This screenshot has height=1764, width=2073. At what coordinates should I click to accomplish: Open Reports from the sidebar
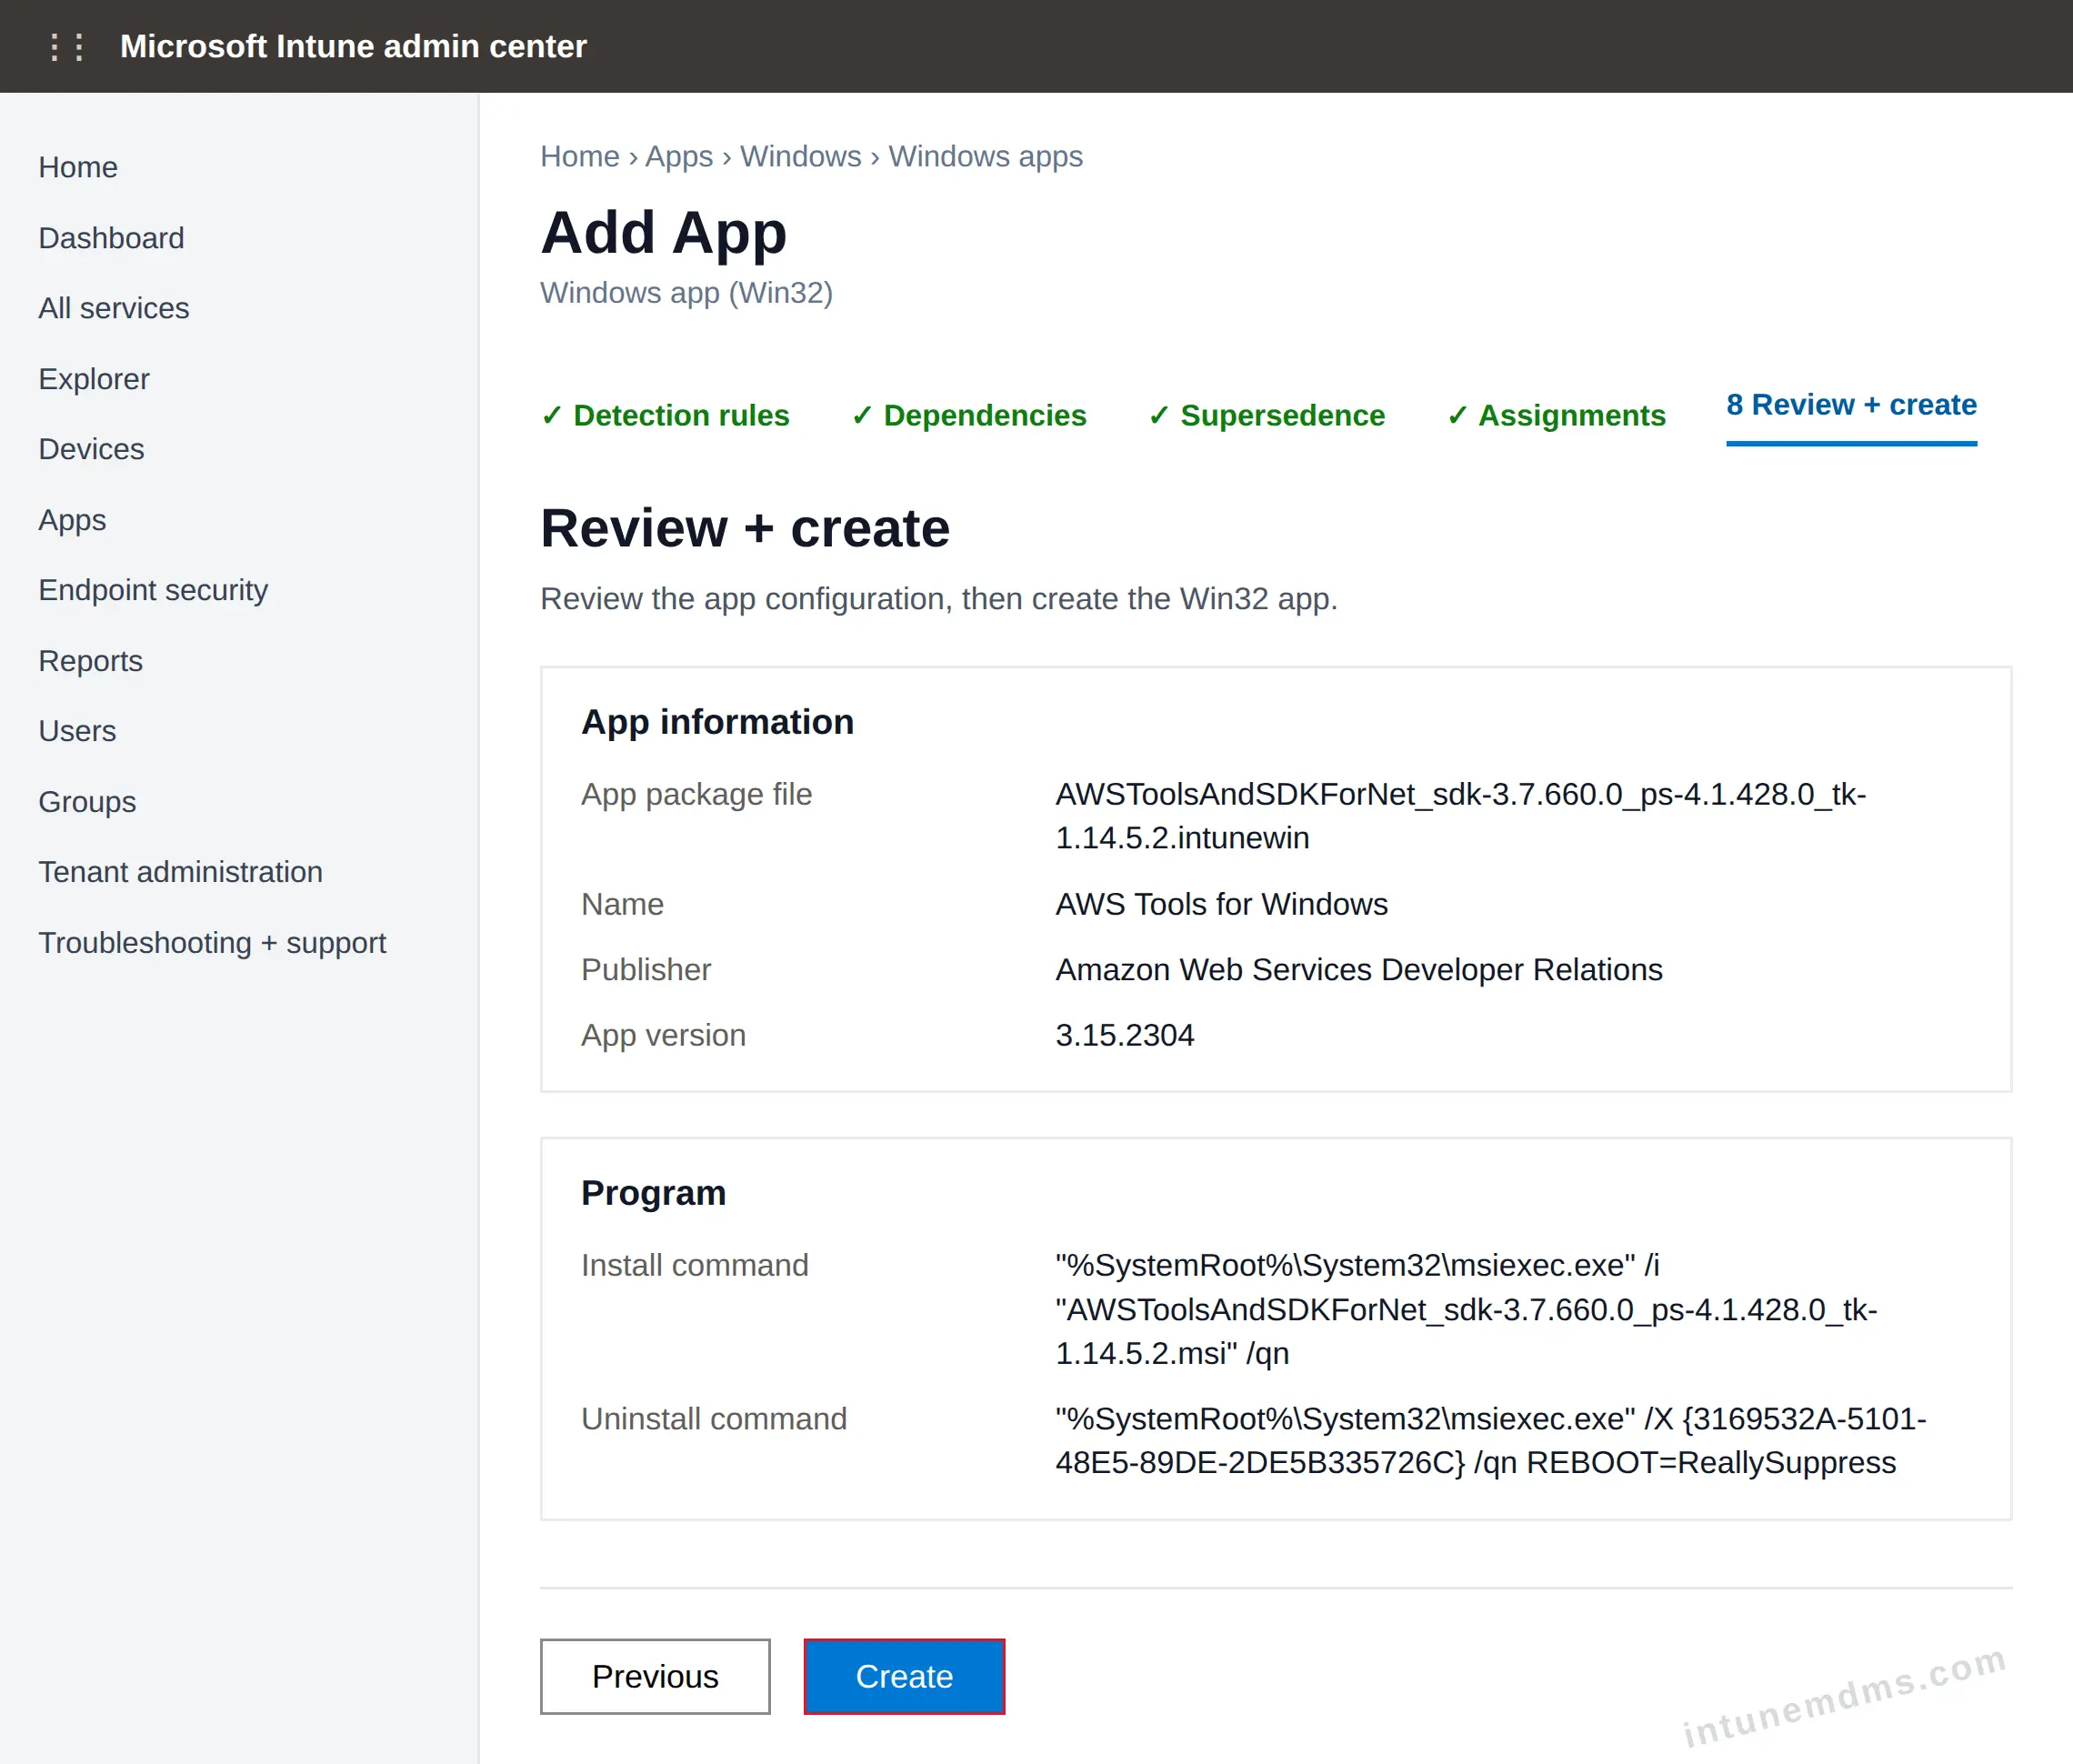tap(90, 661)
